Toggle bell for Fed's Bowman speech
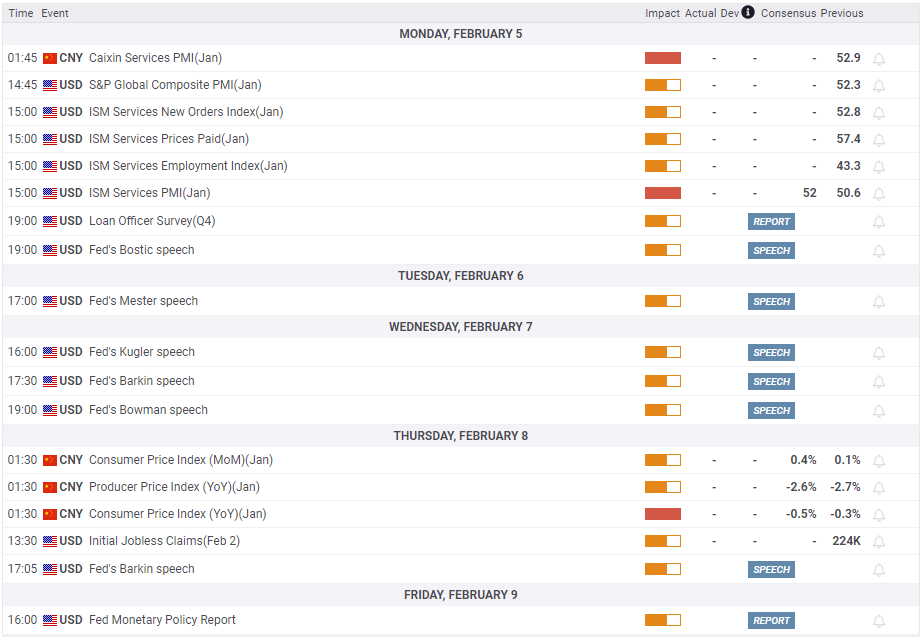The width and height of the screenshot is (922, 637). [878, 411]
